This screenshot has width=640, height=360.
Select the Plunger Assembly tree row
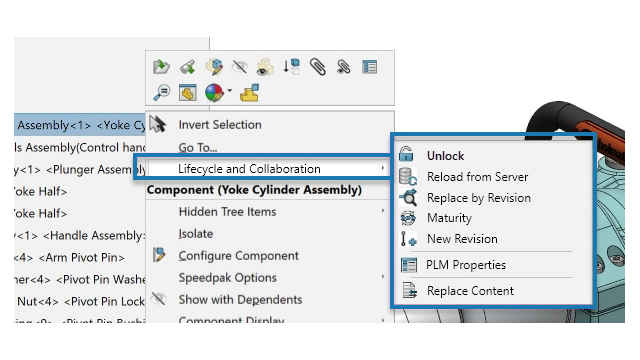[x=80, y=169]
